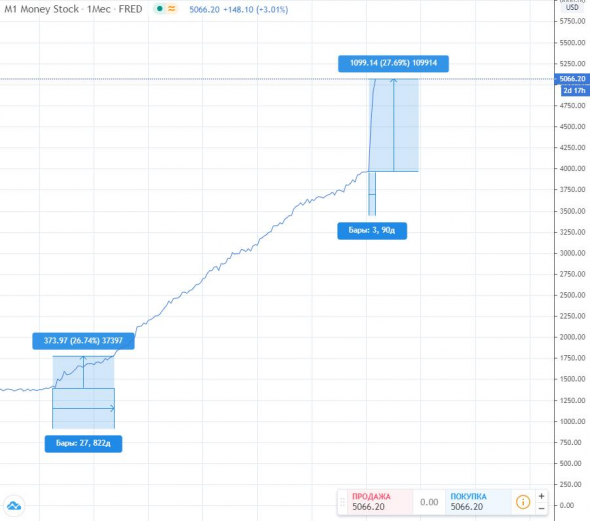Viewport: 590px width, 521px height.
Task: Click the M1 Money Stock symbol title
Action: [x=41, y=9]
